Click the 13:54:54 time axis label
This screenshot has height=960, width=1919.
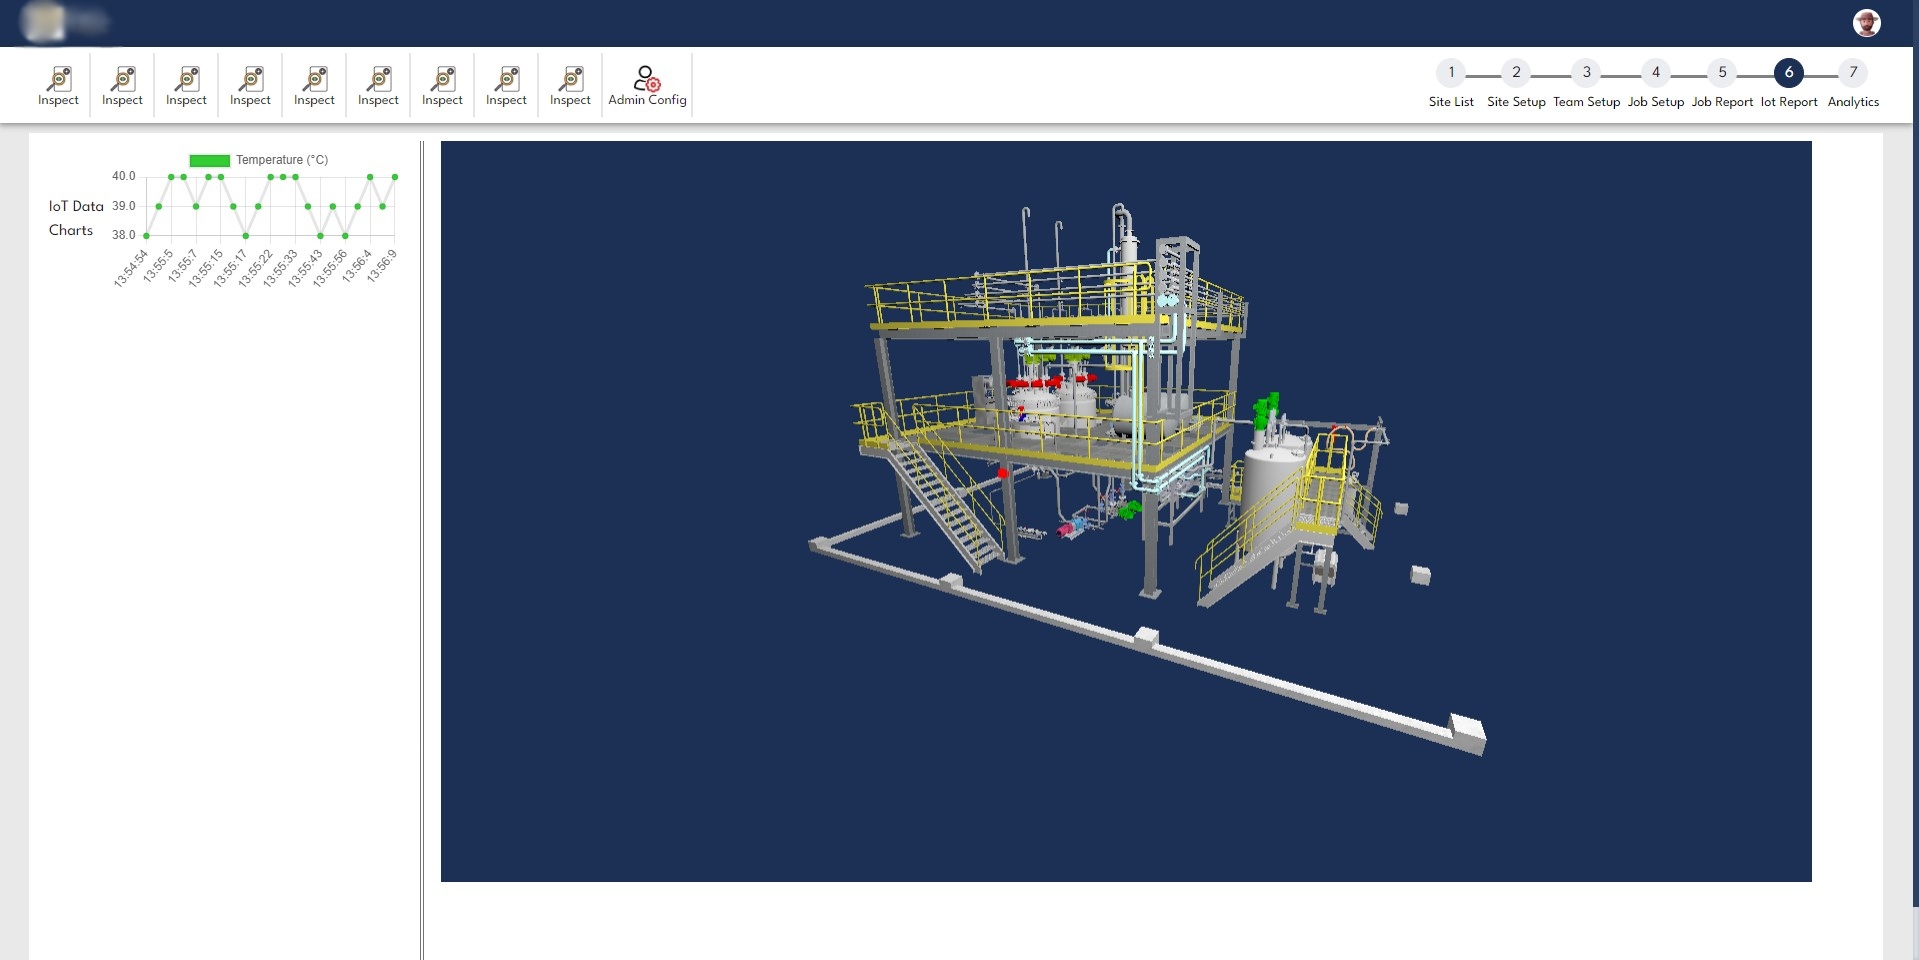(x=131, y=268)
